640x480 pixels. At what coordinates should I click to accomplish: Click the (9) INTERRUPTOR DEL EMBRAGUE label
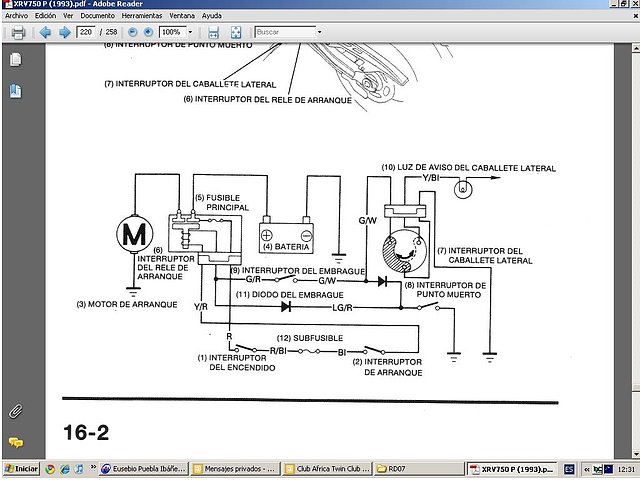[x=298, y=271]
